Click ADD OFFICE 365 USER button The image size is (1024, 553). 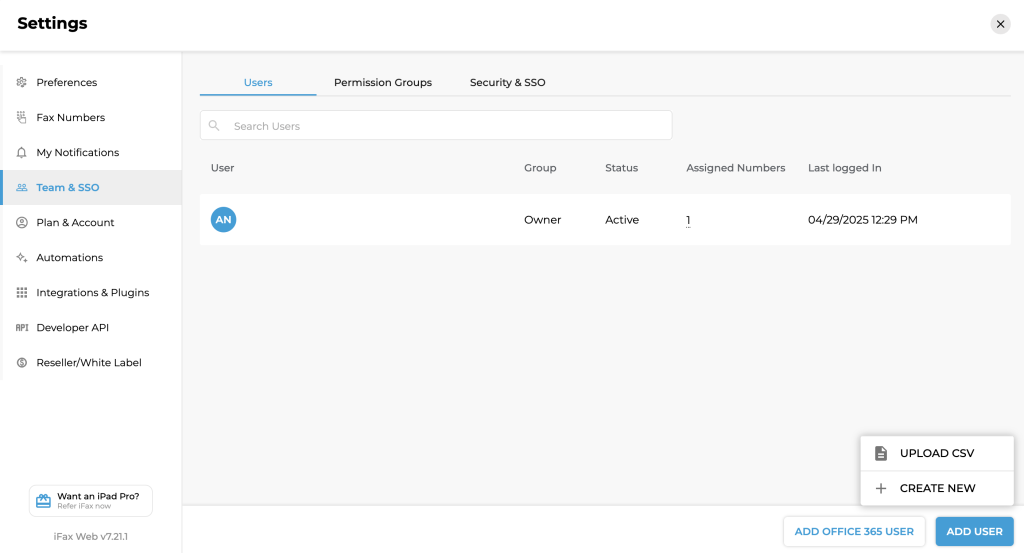(x=854, y=531)
